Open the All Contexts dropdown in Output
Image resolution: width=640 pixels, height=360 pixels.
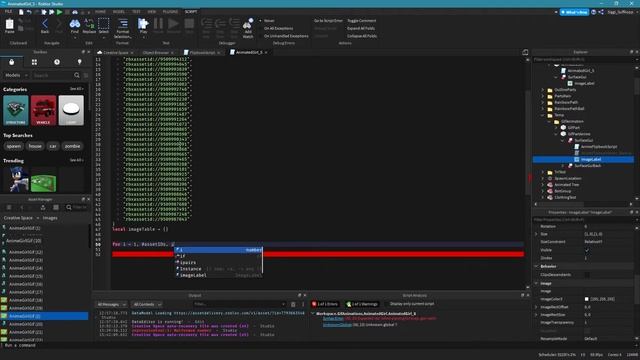[147, 304]
